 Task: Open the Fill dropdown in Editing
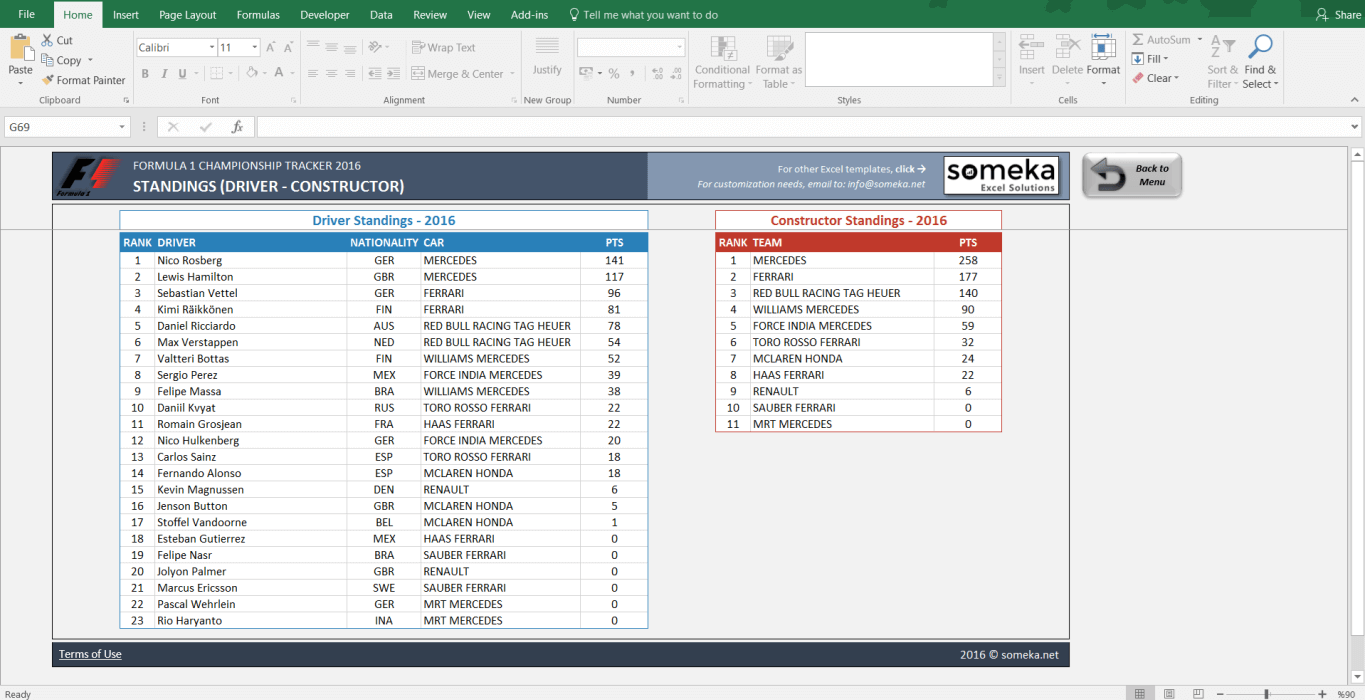click(x=1150, y=59)
